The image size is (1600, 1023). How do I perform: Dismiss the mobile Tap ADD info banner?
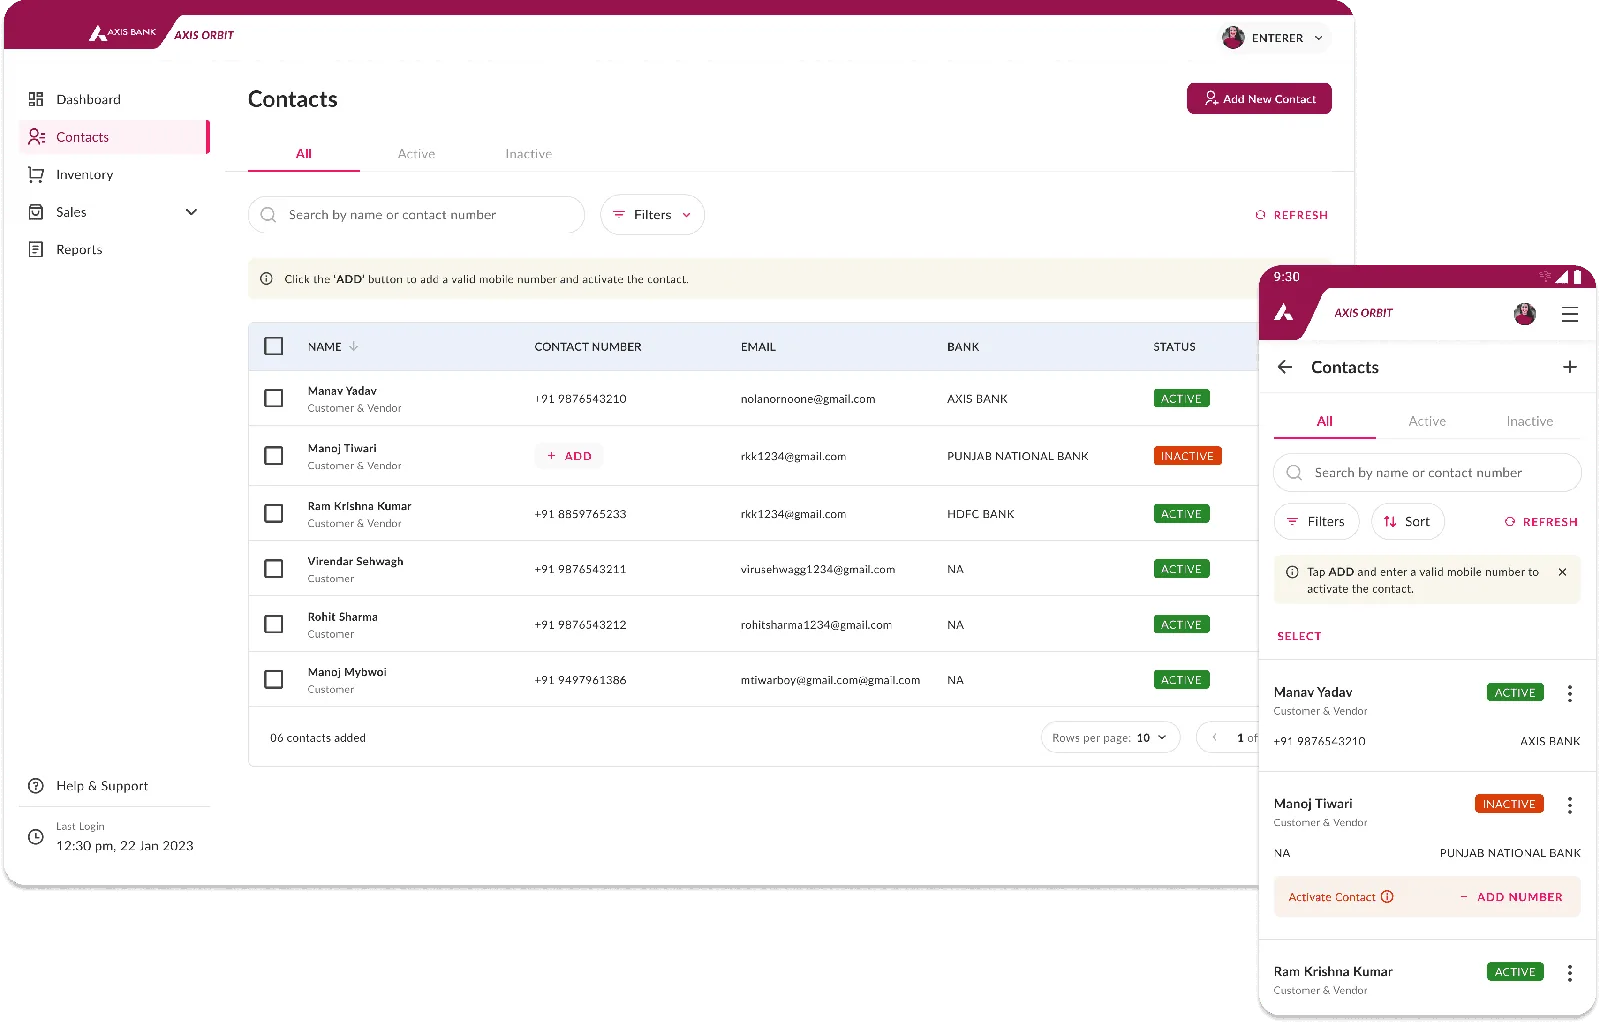[1563, 572]
